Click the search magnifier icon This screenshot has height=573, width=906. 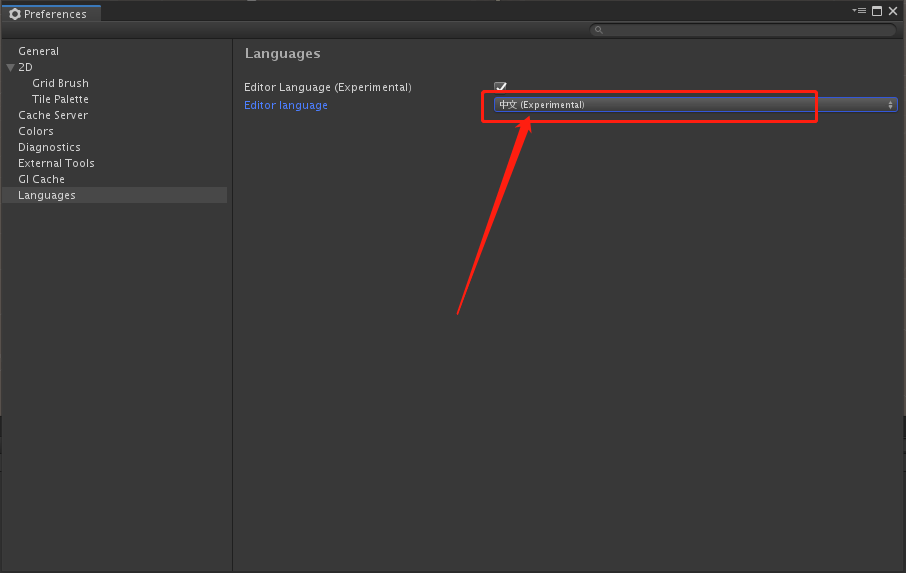click(599, 29)
